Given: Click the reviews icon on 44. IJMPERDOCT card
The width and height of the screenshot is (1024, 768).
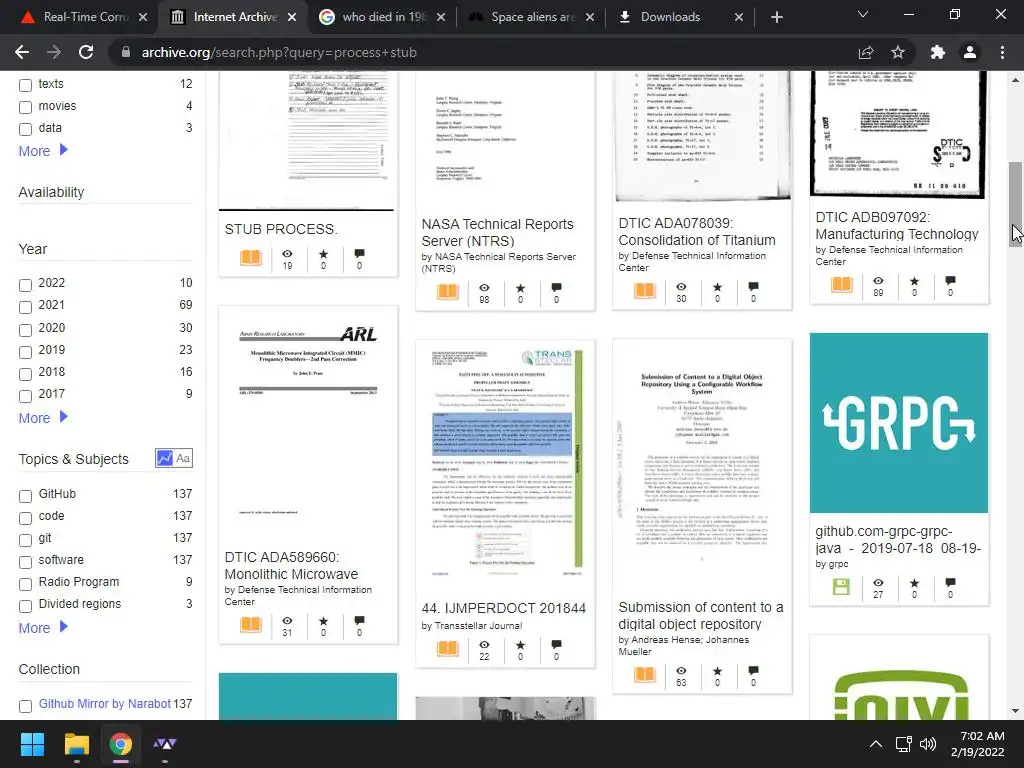Looking at the screenshot, I should coord(556,645).
